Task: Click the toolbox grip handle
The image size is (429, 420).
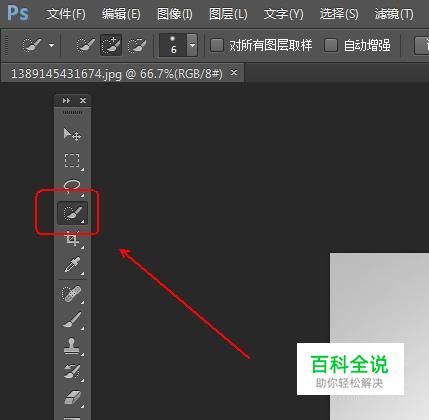Action: (72, 113)
